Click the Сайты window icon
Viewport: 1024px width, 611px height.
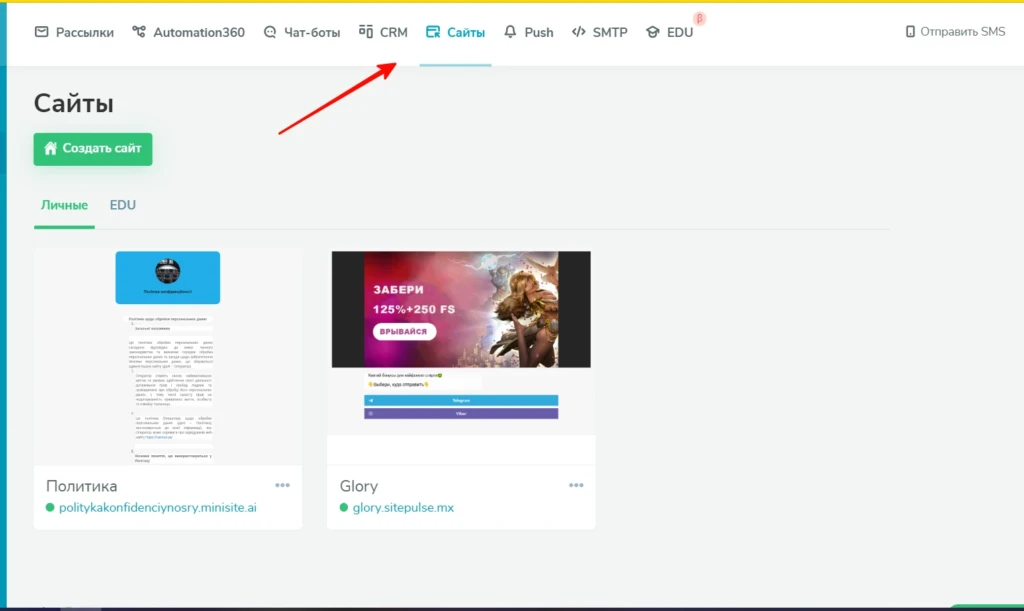[433, 32]
